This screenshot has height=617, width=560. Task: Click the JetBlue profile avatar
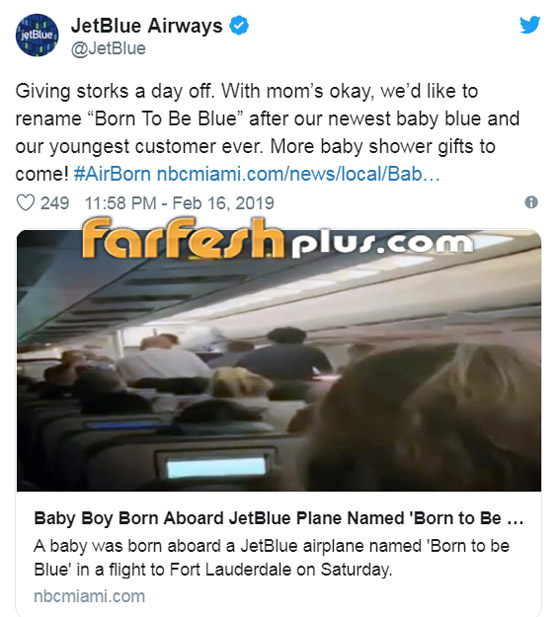pyautogui.click(x=37, y=35)
